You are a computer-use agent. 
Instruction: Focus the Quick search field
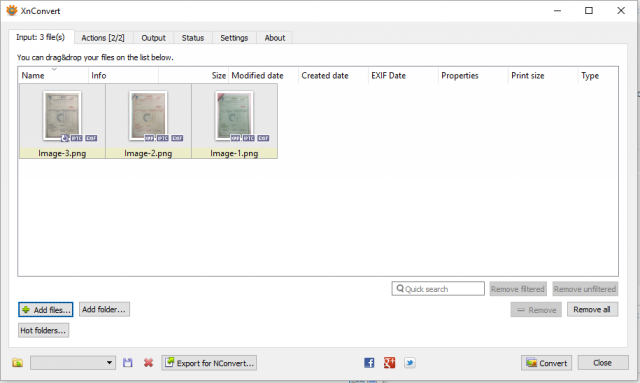tap(438, 289)
